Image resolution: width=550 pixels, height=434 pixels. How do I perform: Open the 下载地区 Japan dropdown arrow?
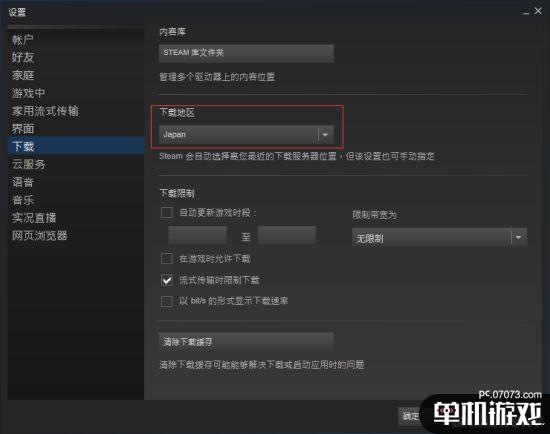(x=325, y=134)
